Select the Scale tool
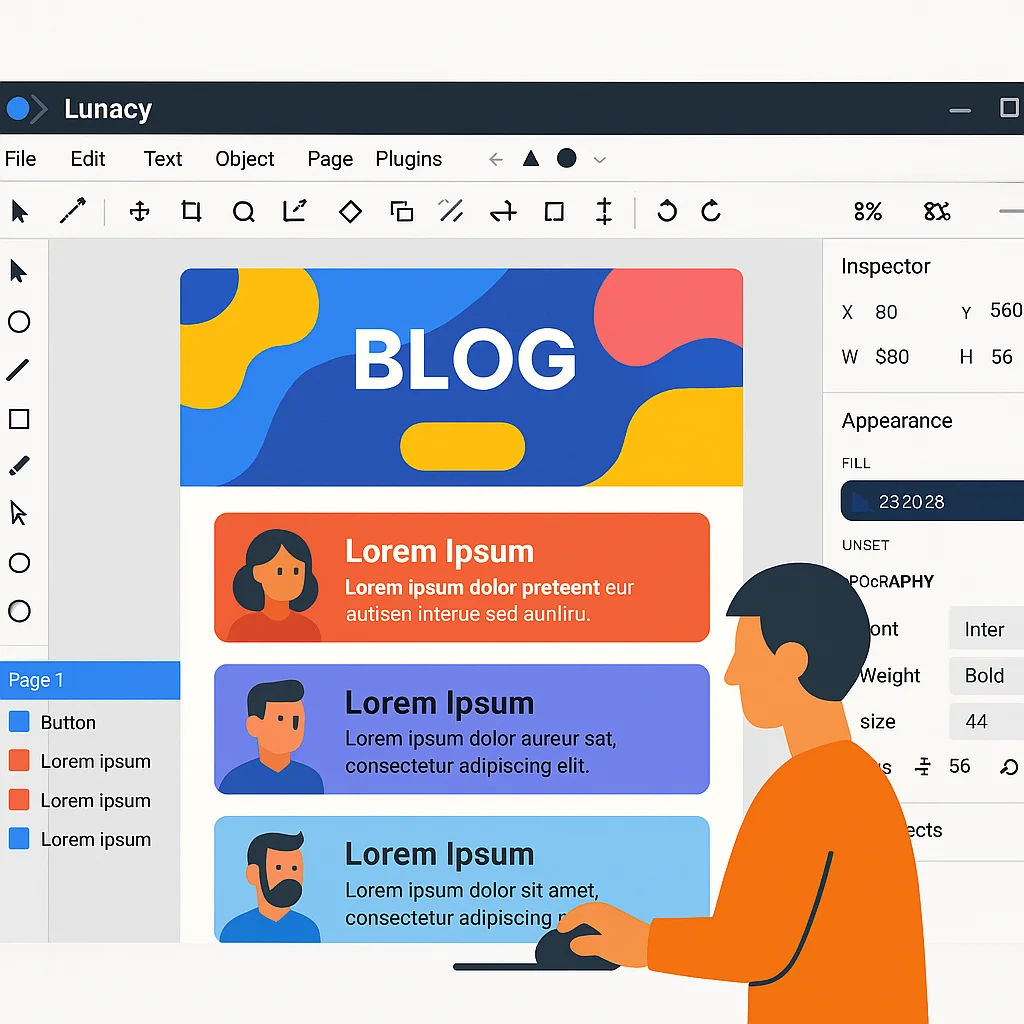This screenshot has height=1024, width=1024. click(294, 211)
